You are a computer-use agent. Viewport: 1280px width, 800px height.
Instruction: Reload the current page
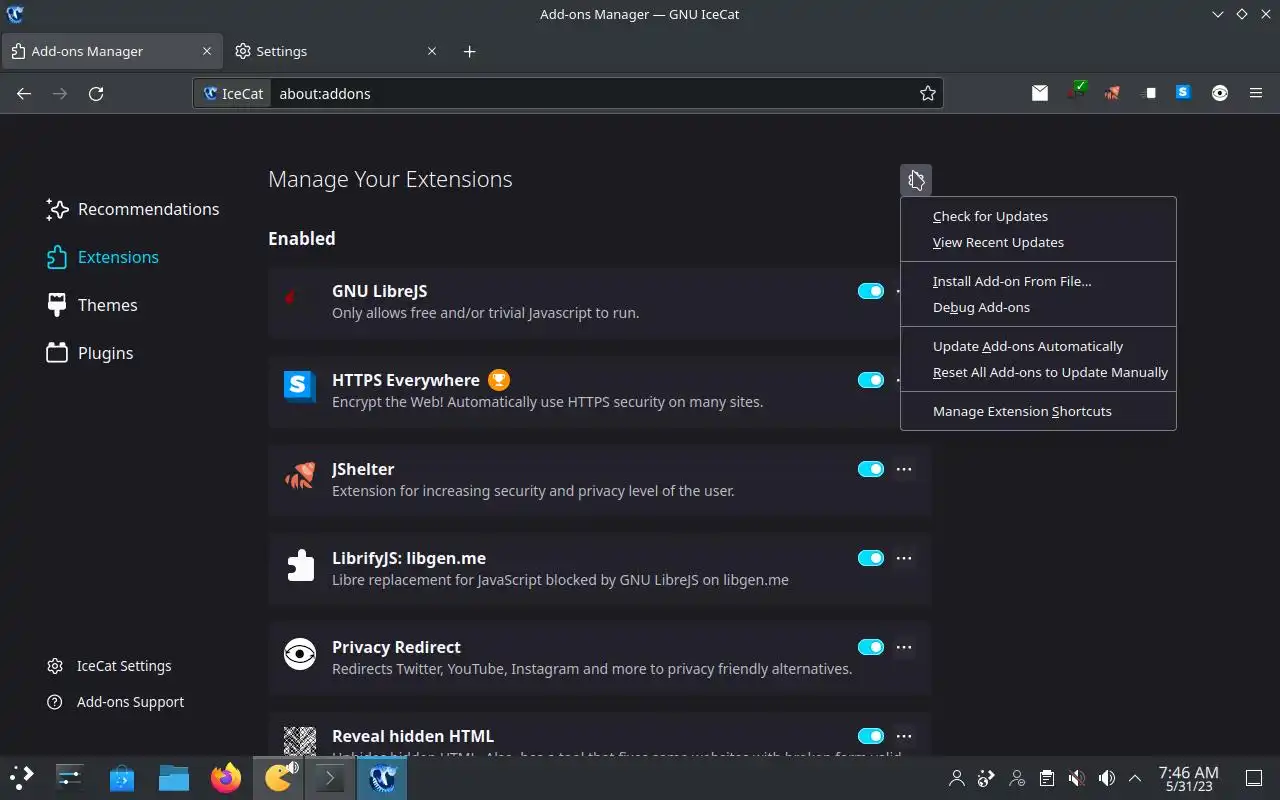tap(96, 93)
